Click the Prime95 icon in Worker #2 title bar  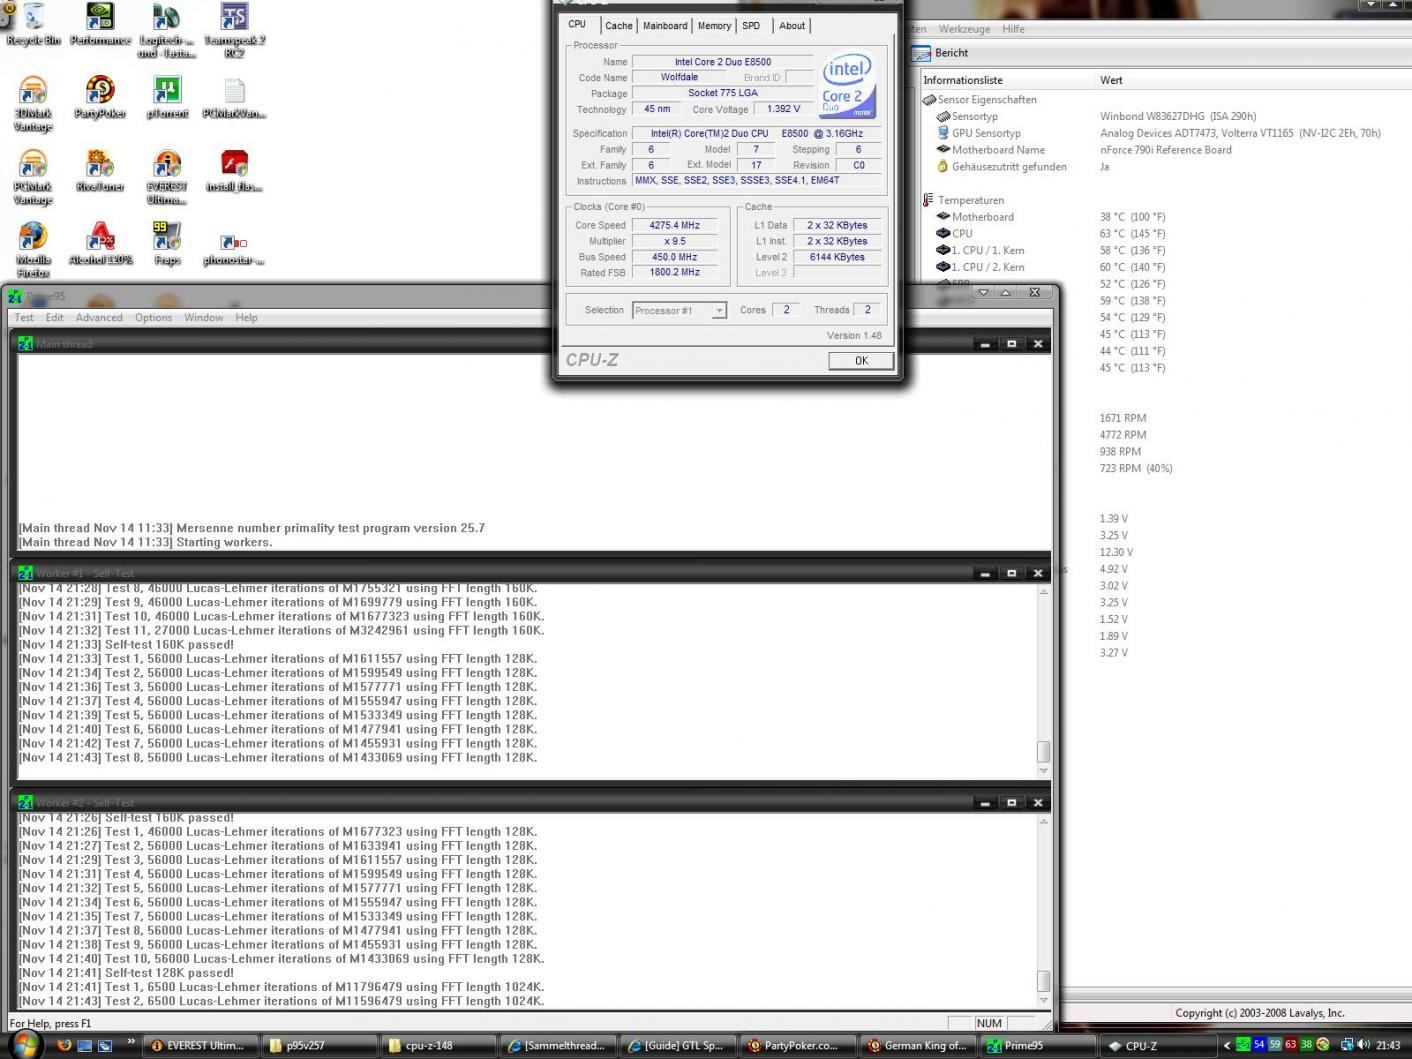tap(26, 803)
